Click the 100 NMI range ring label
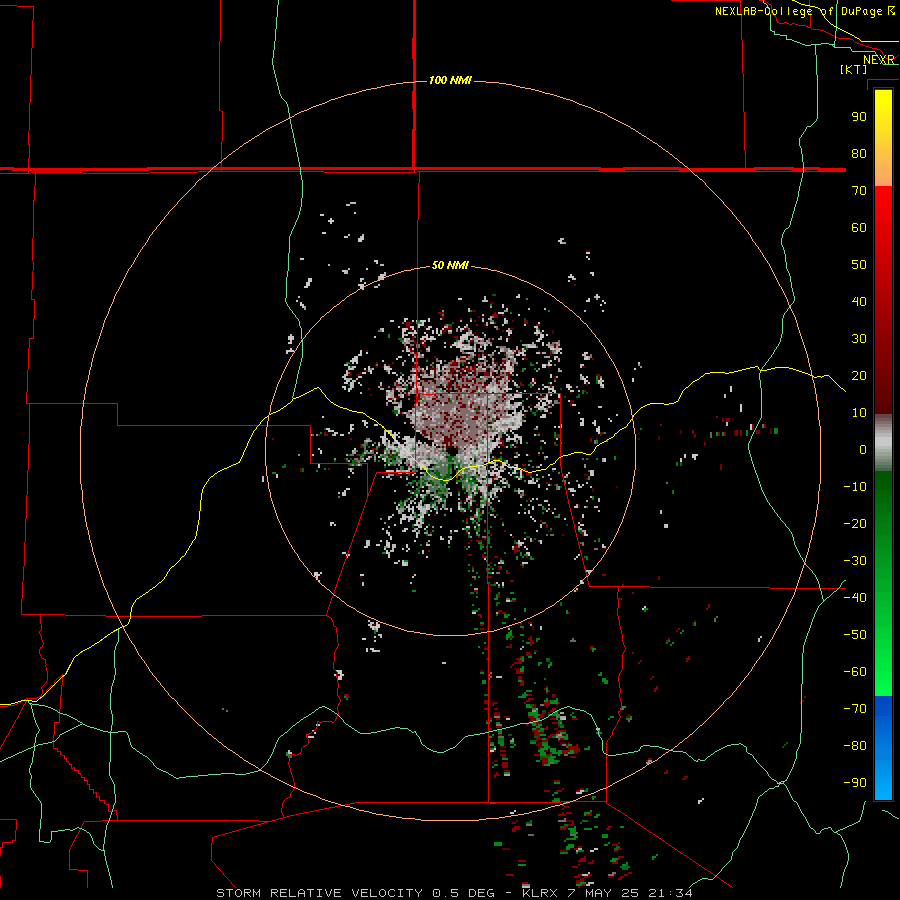The image size is (900, 900). point(450,80)
